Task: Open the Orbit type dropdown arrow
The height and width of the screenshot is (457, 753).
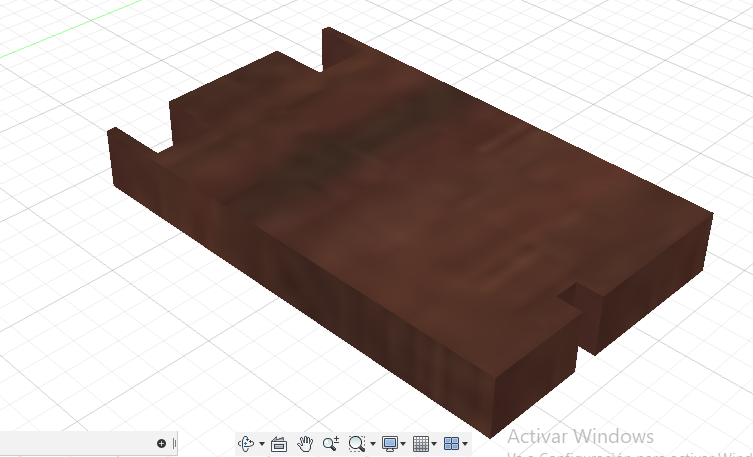Action: 262,444
